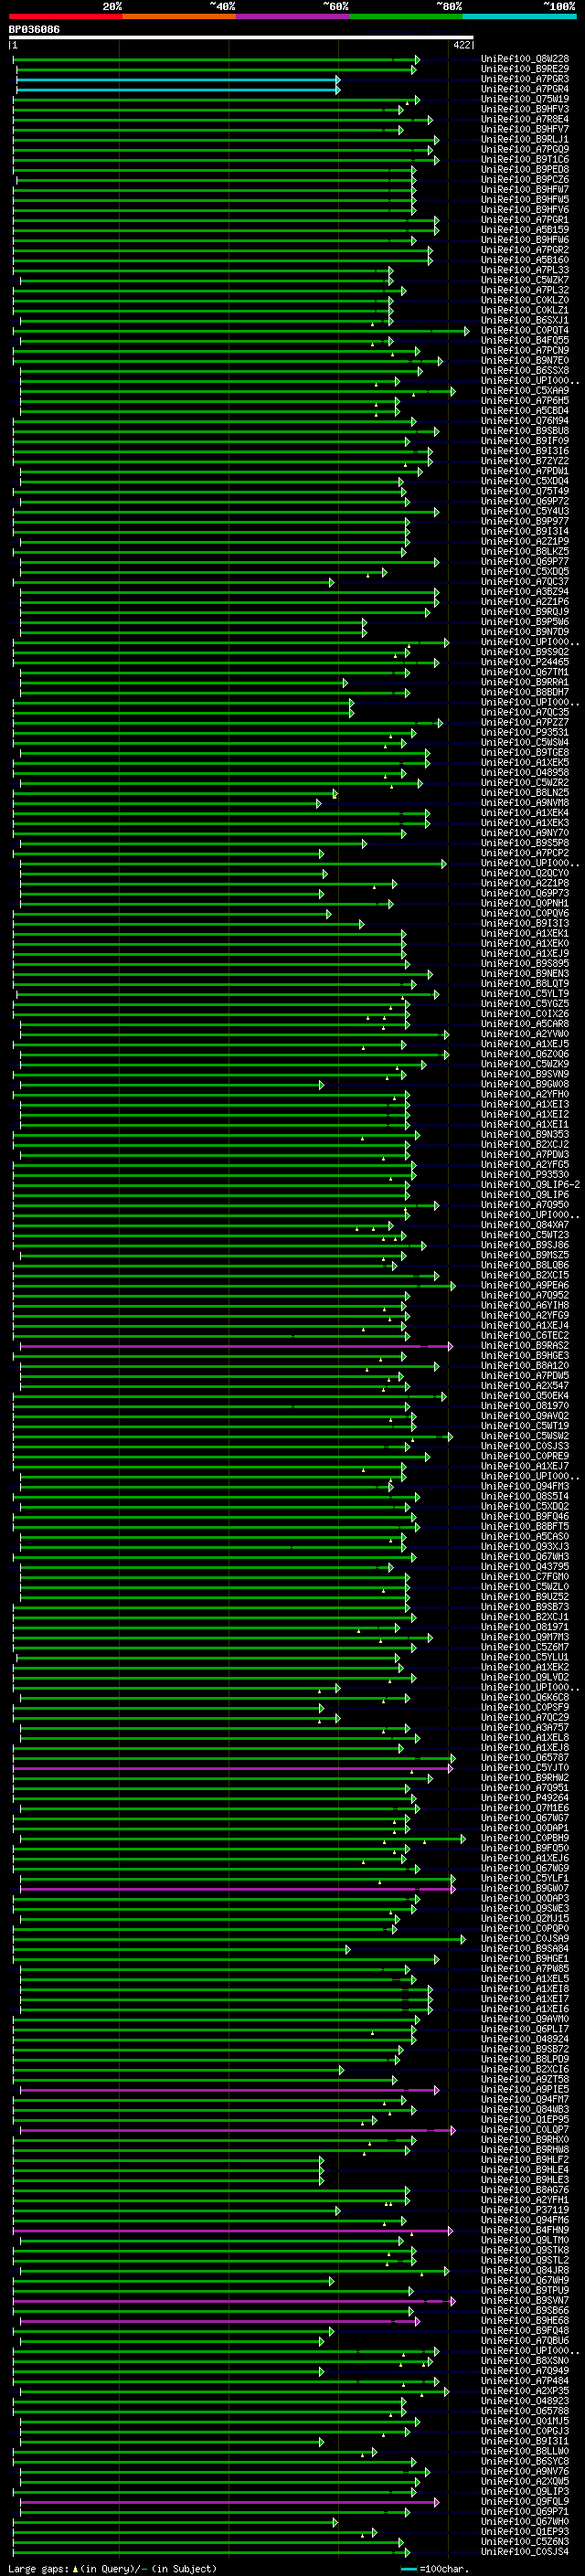Viewport: 585px width, 2576px height.
Task: Select hit label UniRef100_C5WSW2
Action: pyautogui.click(x=525, y=1436)
